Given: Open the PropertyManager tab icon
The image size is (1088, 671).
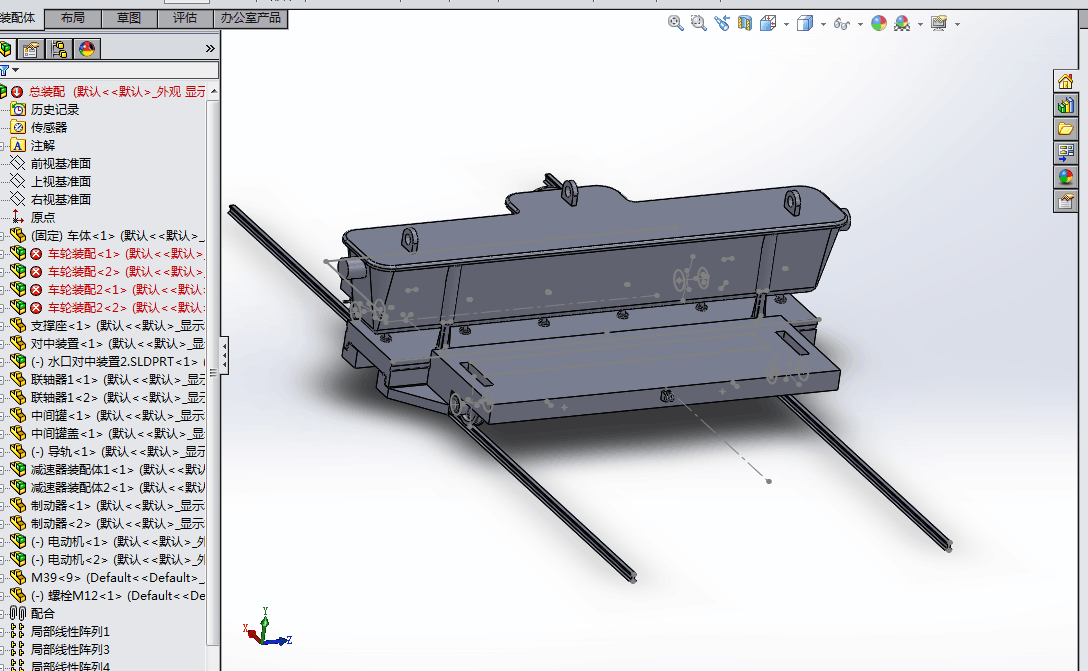Looking at the screenshot, I should (x=31, y=49).
